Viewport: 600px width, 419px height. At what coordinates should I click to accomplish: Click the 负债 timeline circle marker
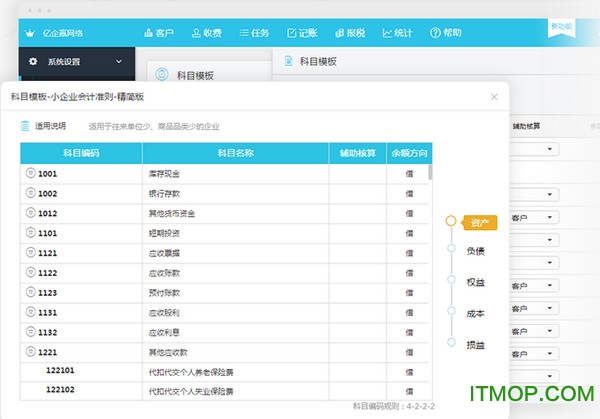(452, 248)
